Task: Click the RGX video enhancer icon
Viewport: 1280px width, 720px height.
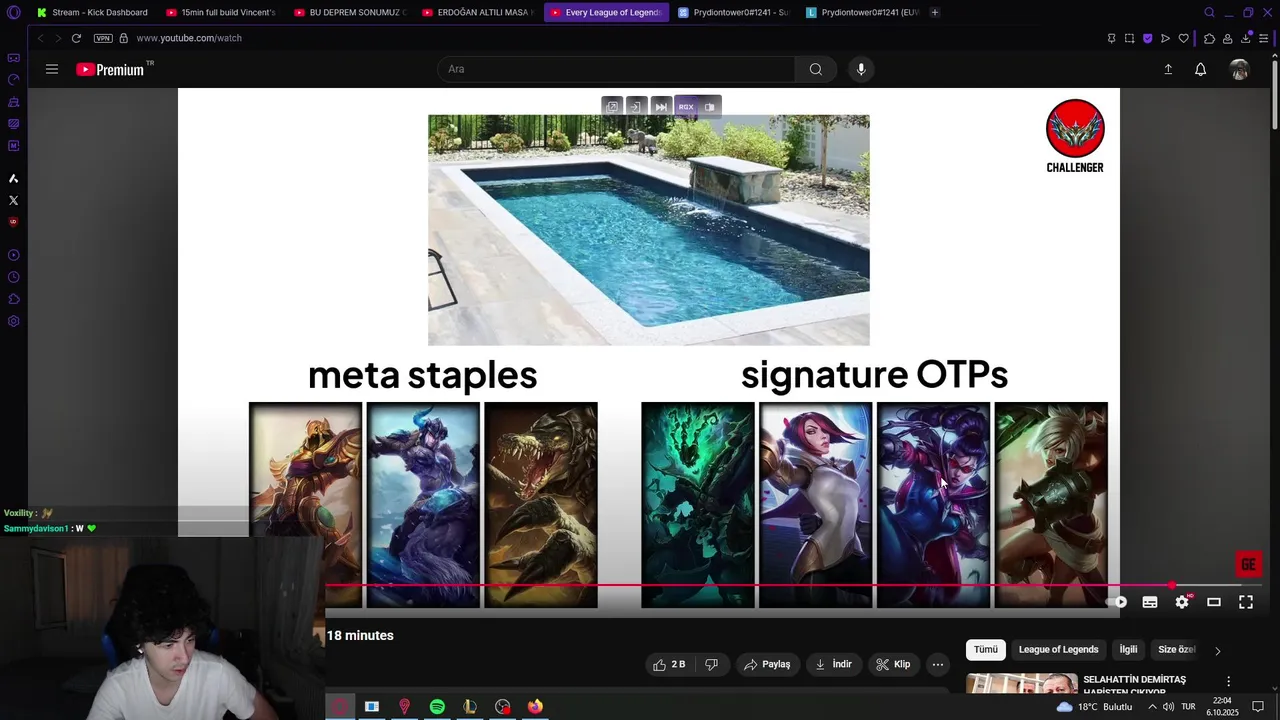Action: (x=686, y=107)
